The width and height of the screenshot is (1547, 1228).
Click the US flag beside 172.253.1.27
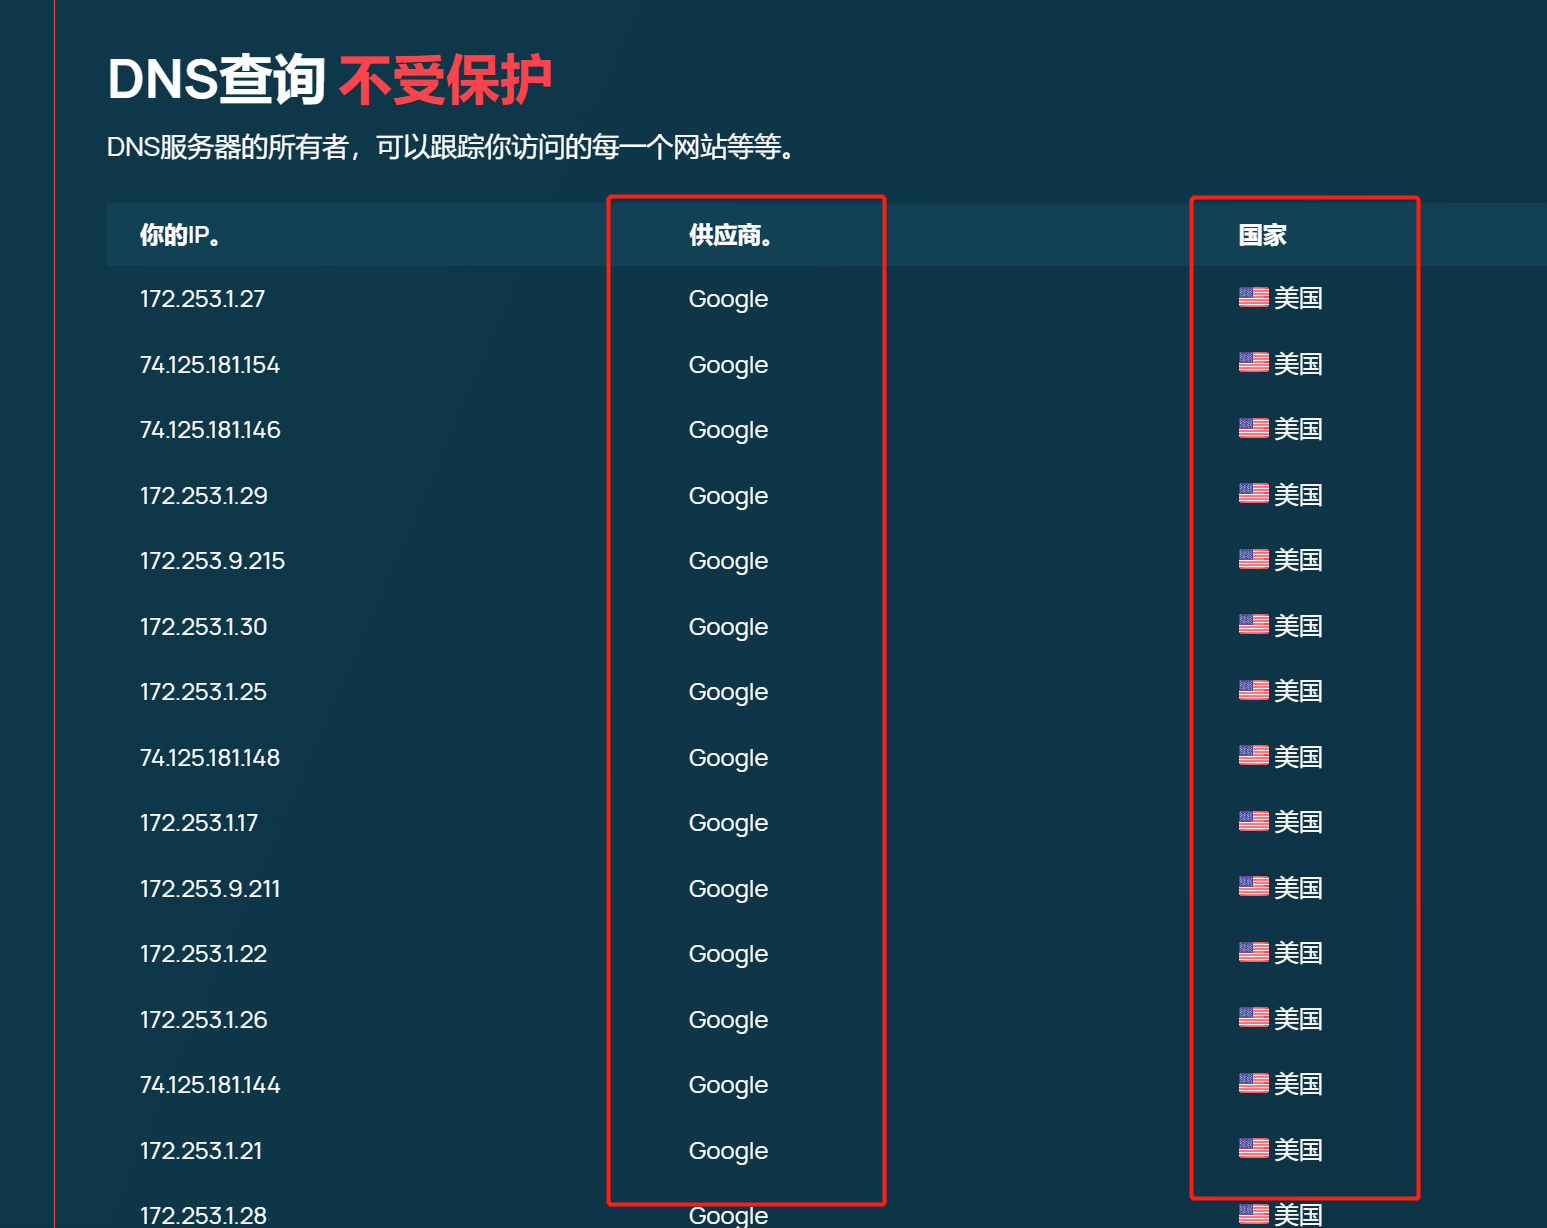point(1253,297)
